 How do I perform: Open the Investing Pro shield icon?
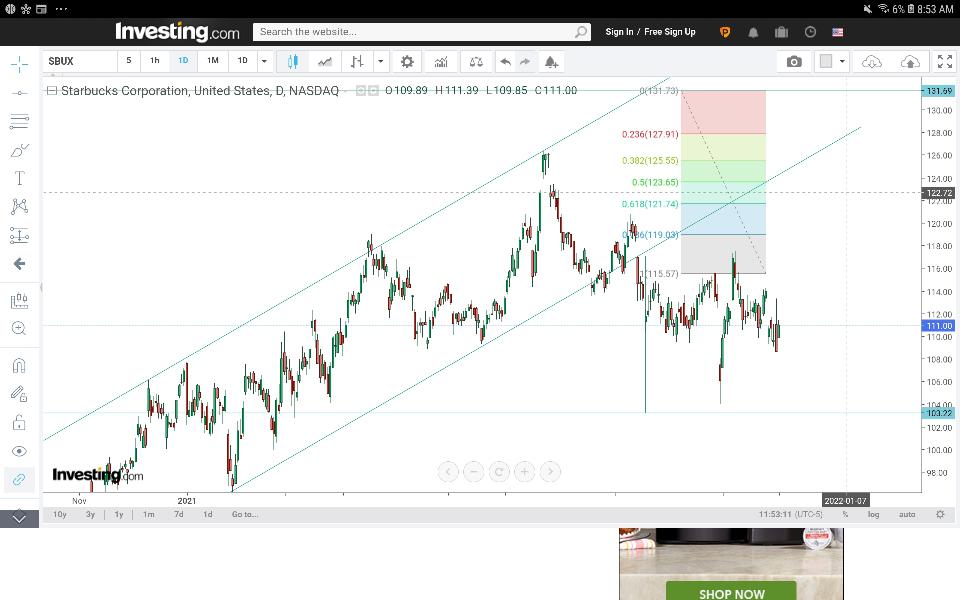coord(725,32)
